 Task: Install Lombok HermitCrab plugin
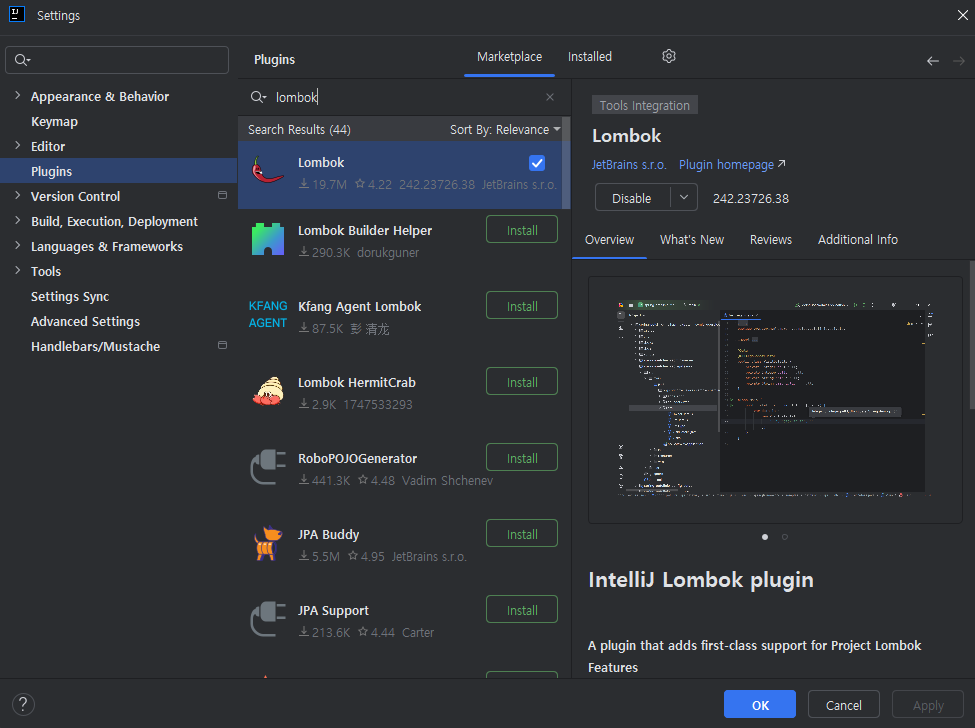click(522, 382)
